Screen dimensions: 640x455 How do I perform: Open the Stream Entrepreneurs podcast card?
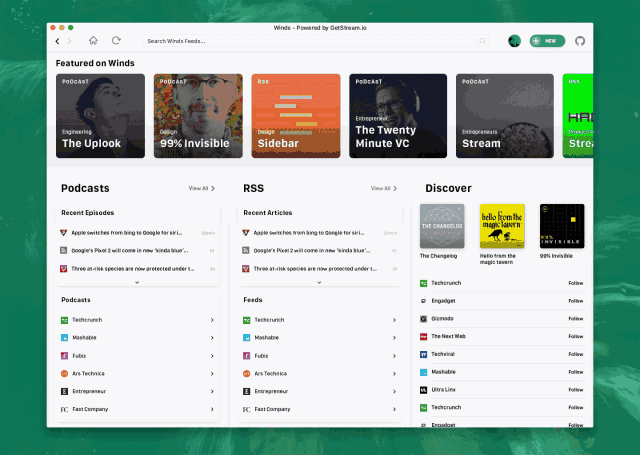pyautogui.click(x=505, y=116)
